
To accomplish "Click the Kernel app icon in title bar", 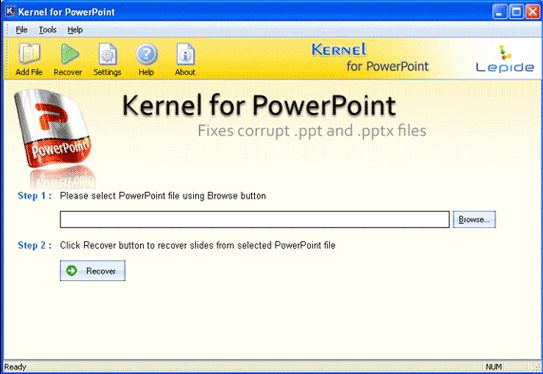I will coord(10,11).
